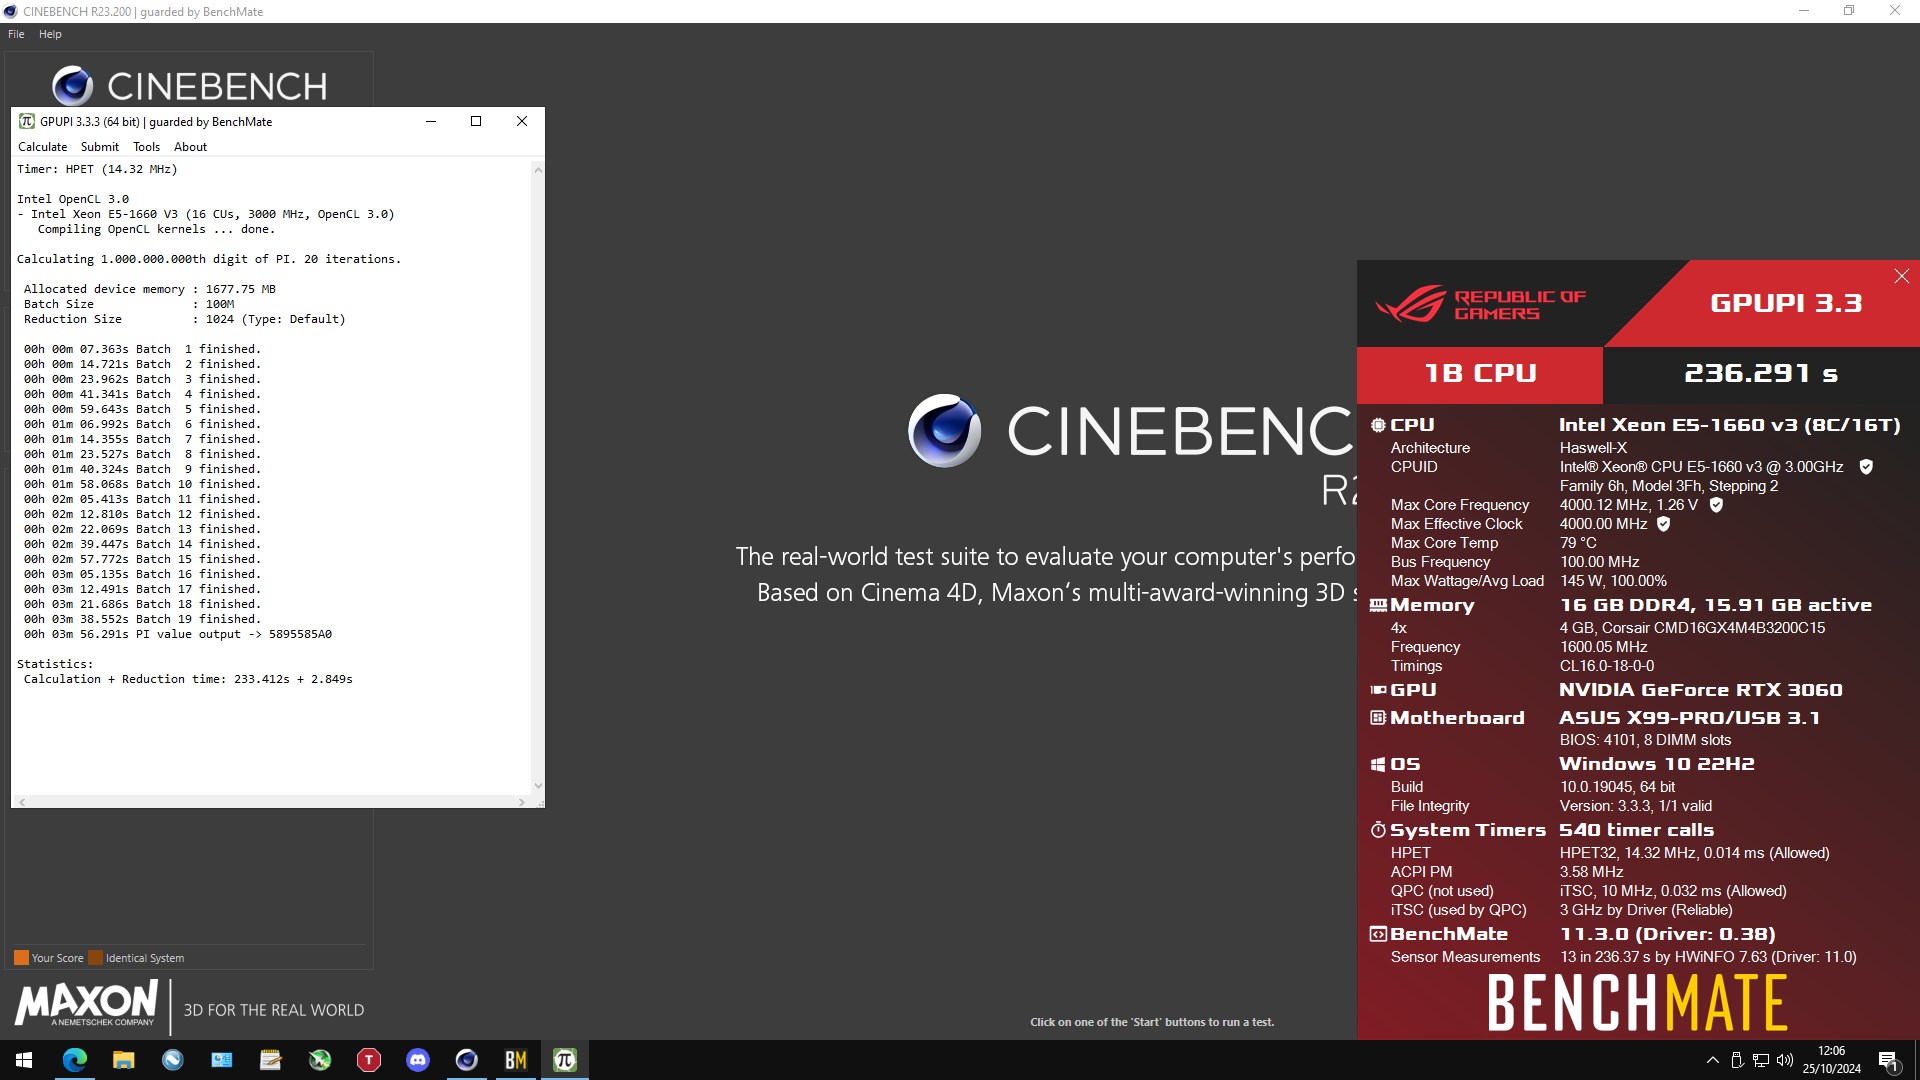Open the volume control in system tray

tap(1785, 1060)
